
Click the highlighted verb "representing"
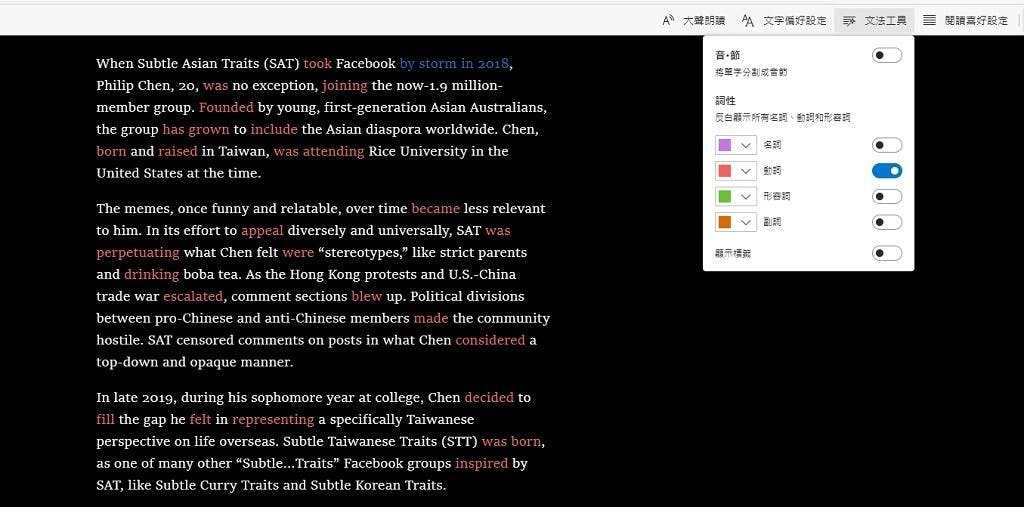(x=273, y=419)
